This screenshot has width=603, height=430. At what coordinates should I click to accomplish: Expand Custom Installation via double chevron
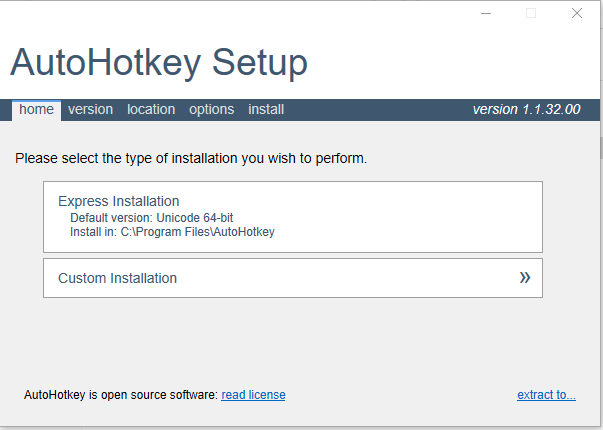pos(525,278)
